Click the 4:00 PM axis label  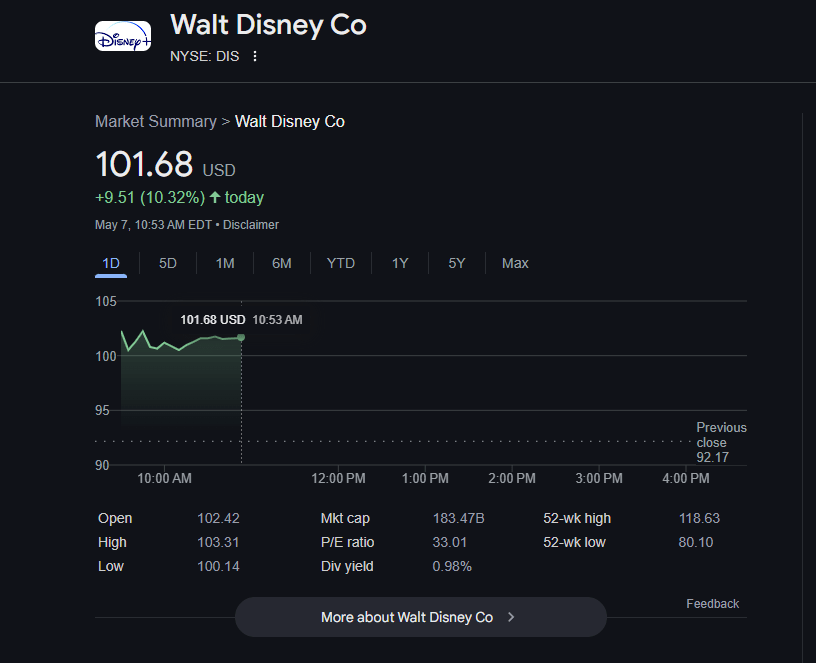click(685, 478)
